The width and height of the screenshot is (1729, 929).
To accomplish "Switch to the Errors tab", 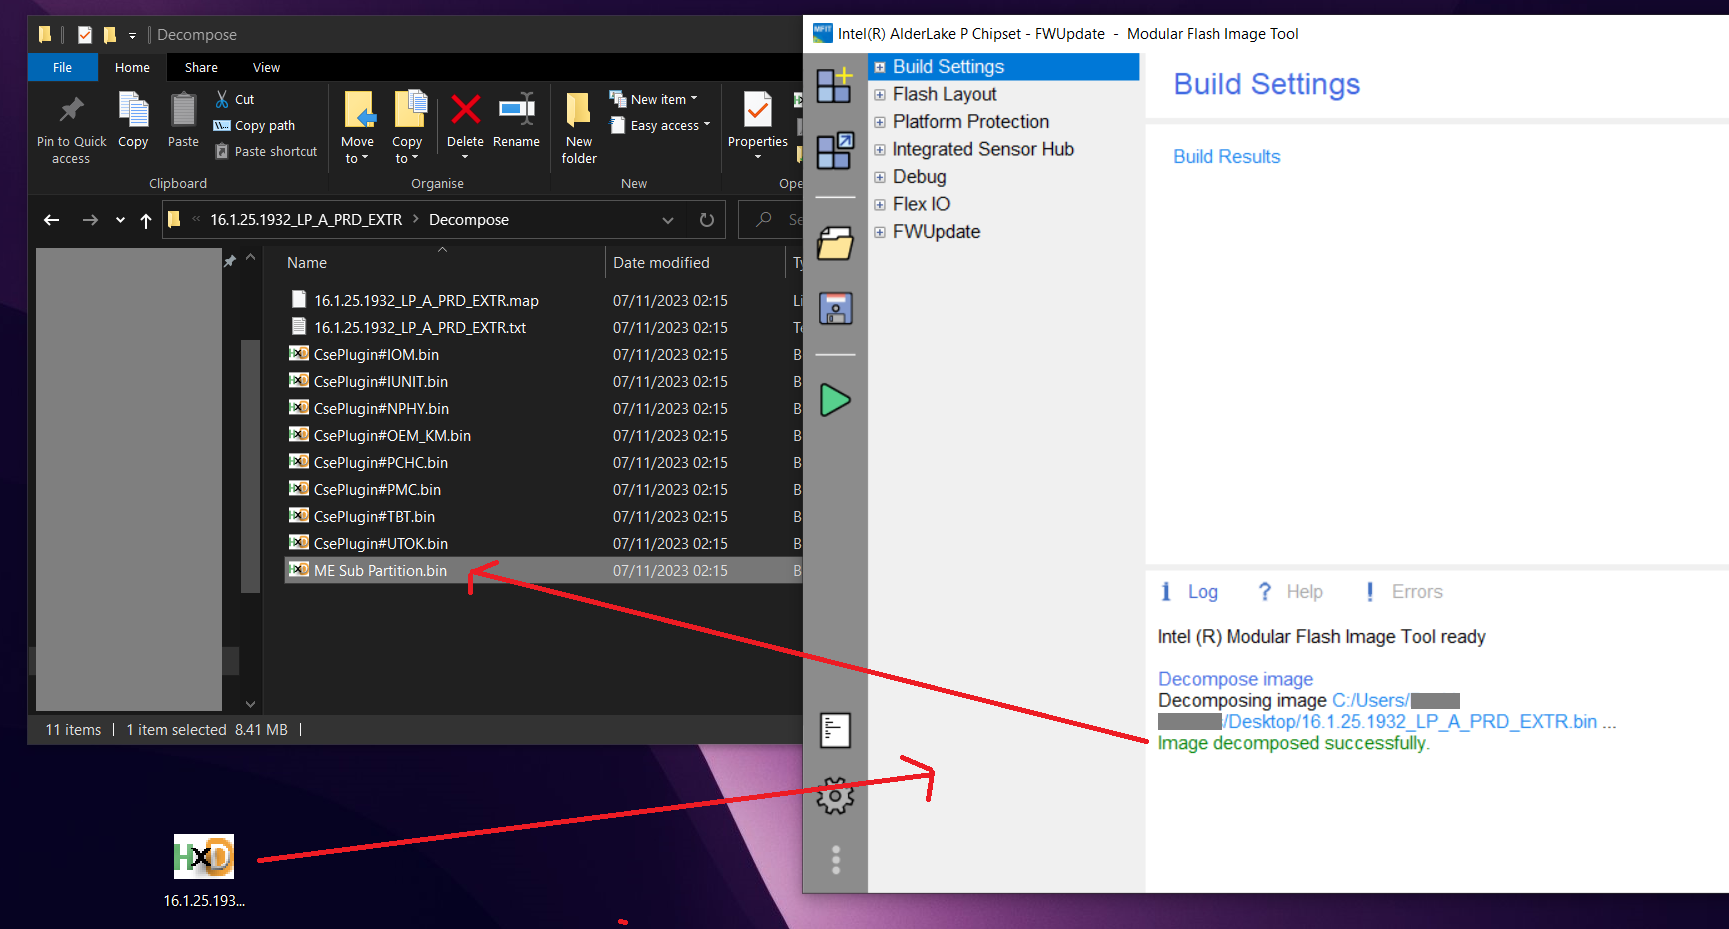I will click(1403, 592).
